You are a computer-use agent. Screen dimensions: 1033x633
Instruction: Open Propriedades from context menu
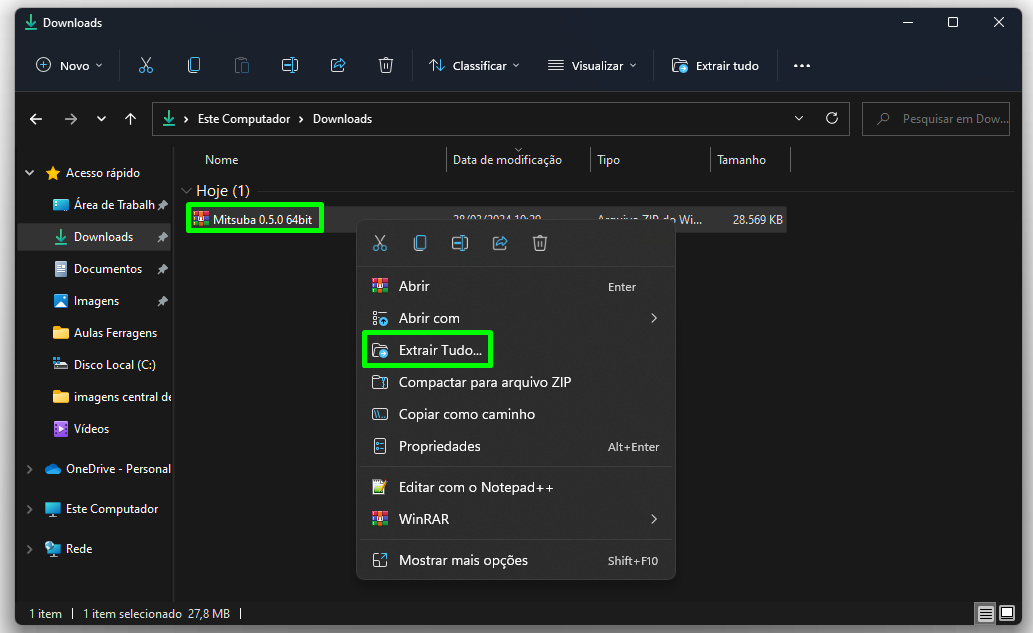tap(516, 447)
